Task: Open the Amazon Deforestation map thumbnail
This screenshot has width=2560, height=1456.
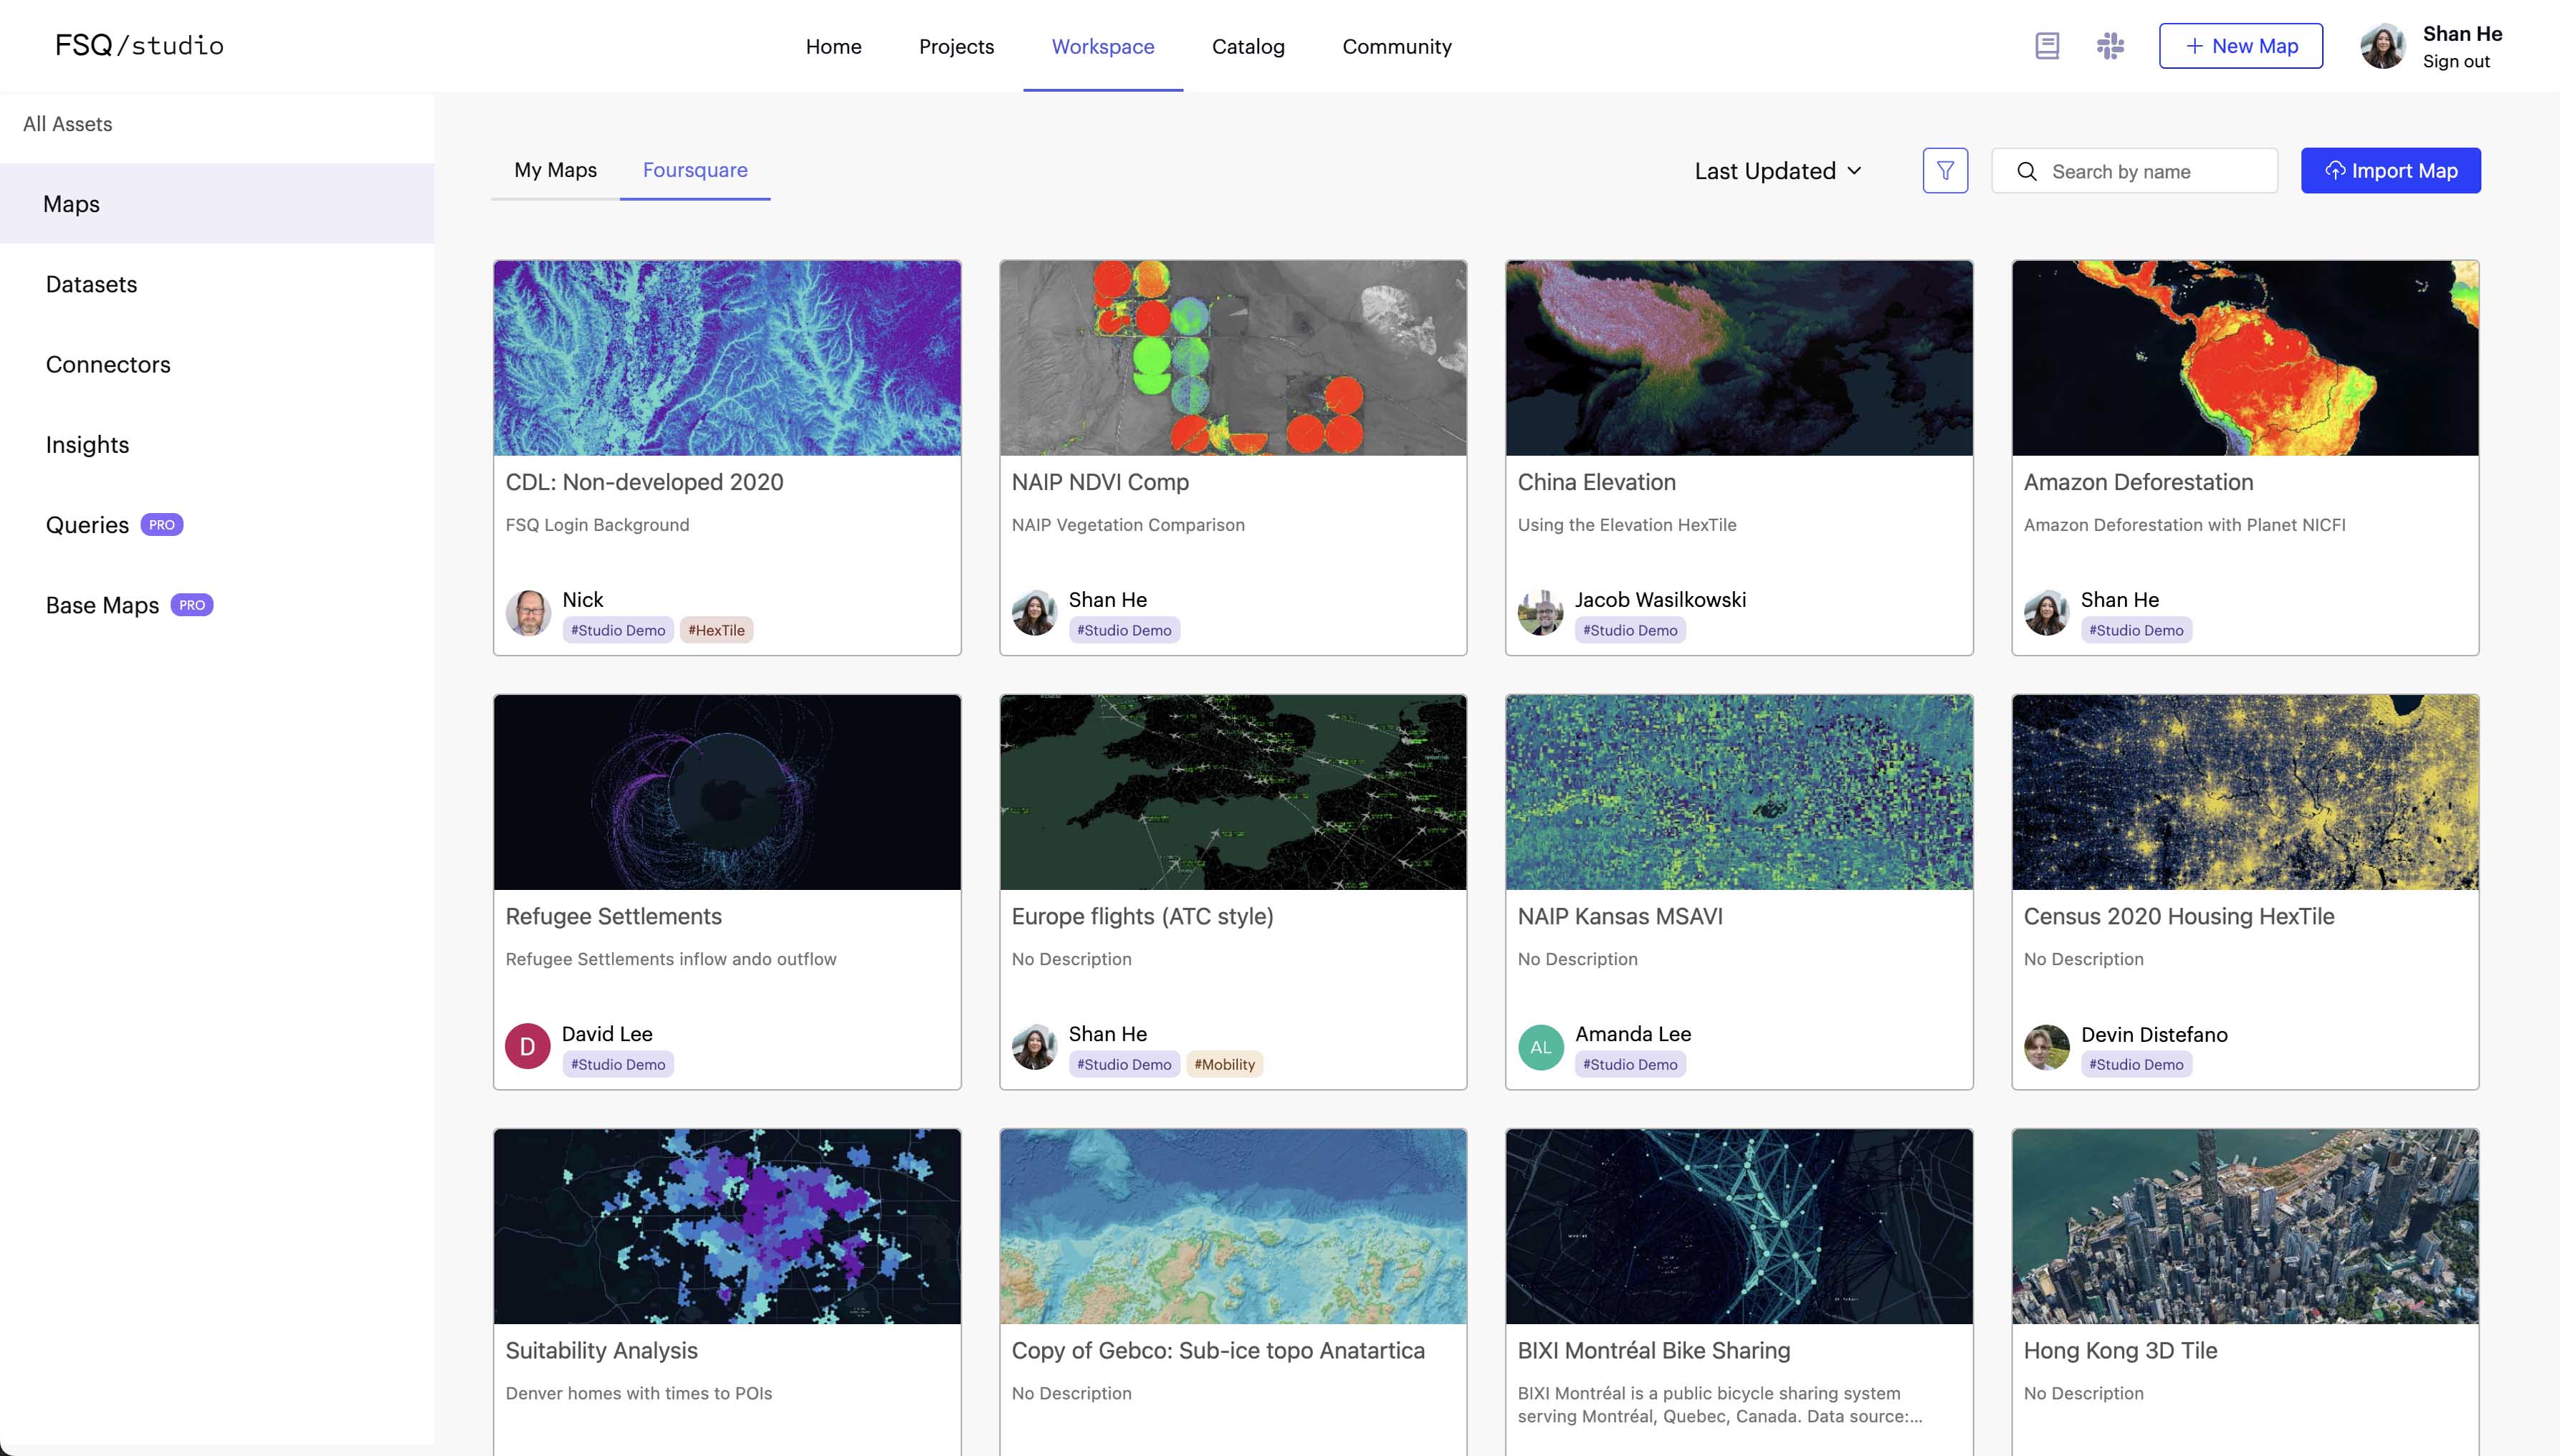Action: coord(2245,358)
